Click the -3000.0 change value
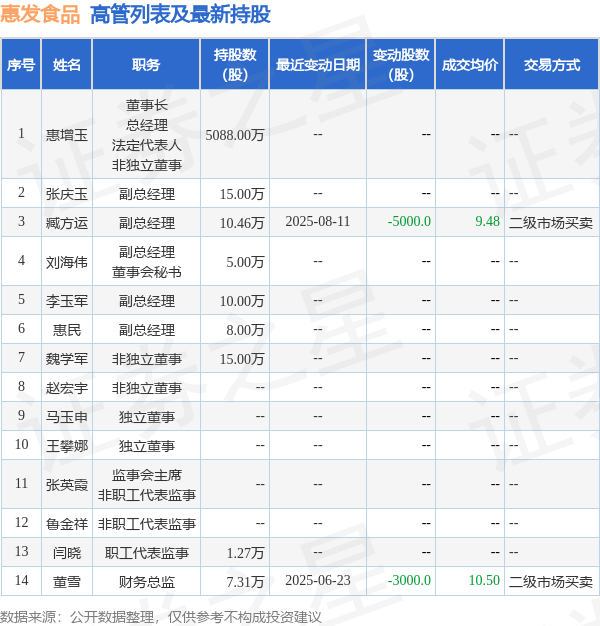This screenshot has height=626, width=600. pyautogui.click(x=409, y=580)
